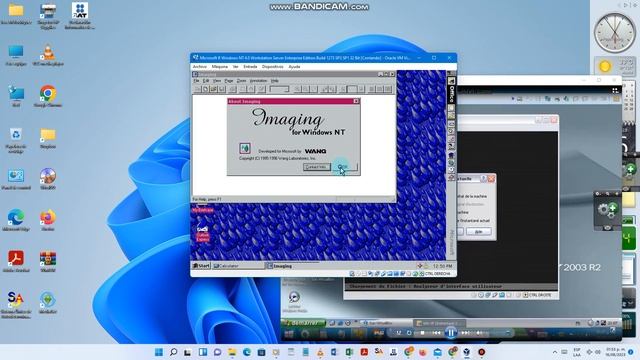The image size is (640, 360).
Task: Close the About Imaging dialog with X
Action: [x=356, y=101]
